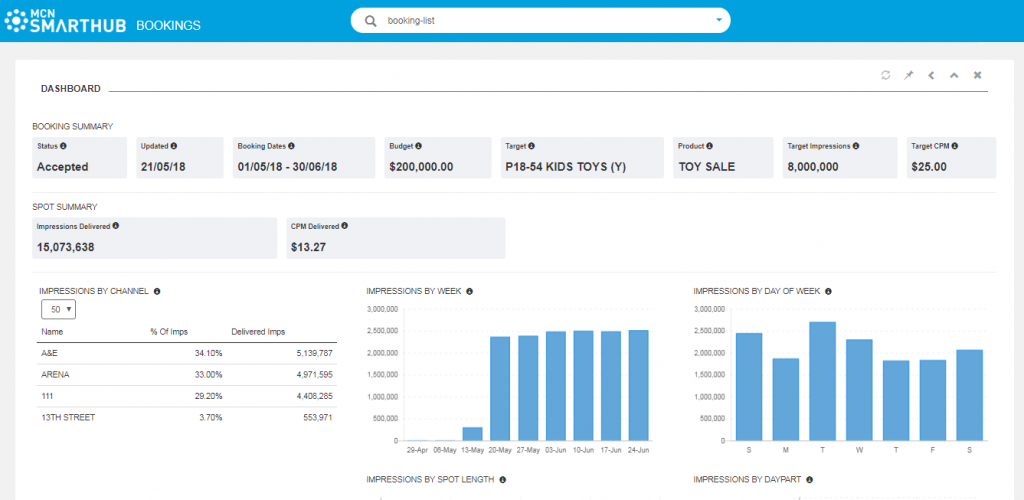Click the MCN SmartHub logo
The height and width of the screenshot is (500, 1024).
65,21
